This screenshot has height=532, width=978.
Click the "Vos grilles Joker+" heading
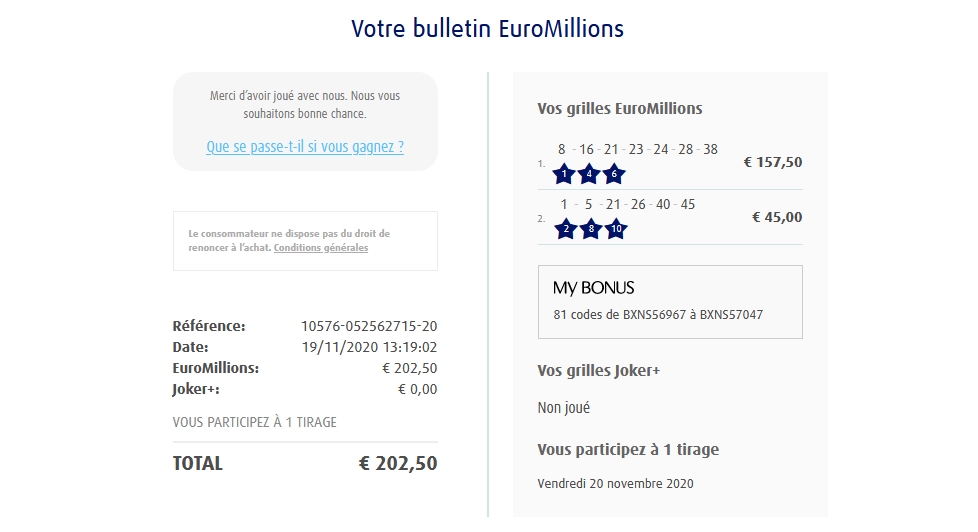point(599,371)
